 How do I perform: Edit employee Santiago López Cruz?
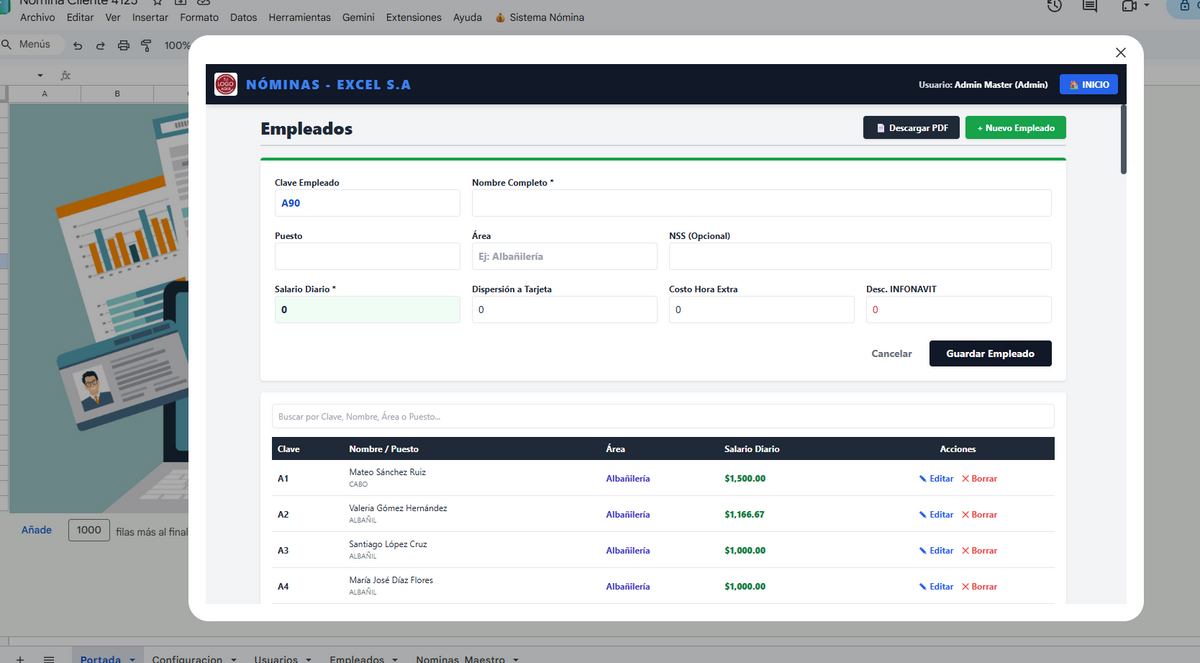937,551
